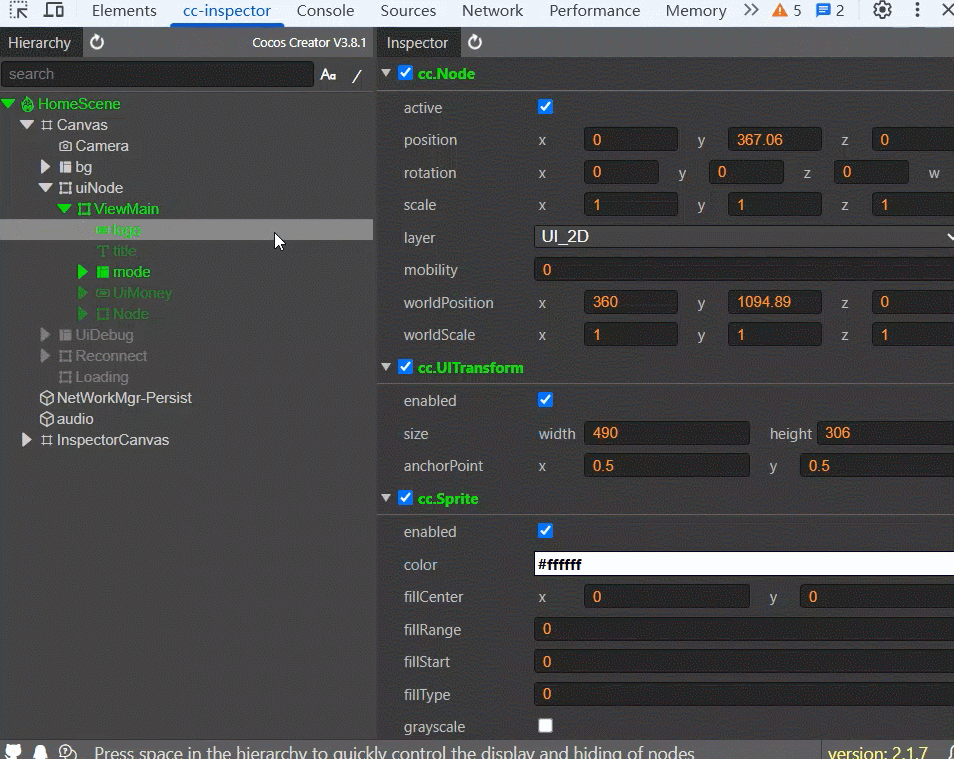Screen dimensions: 954x759
Task: Click the mode node sprite icon
Action: [x=103, y=272]
